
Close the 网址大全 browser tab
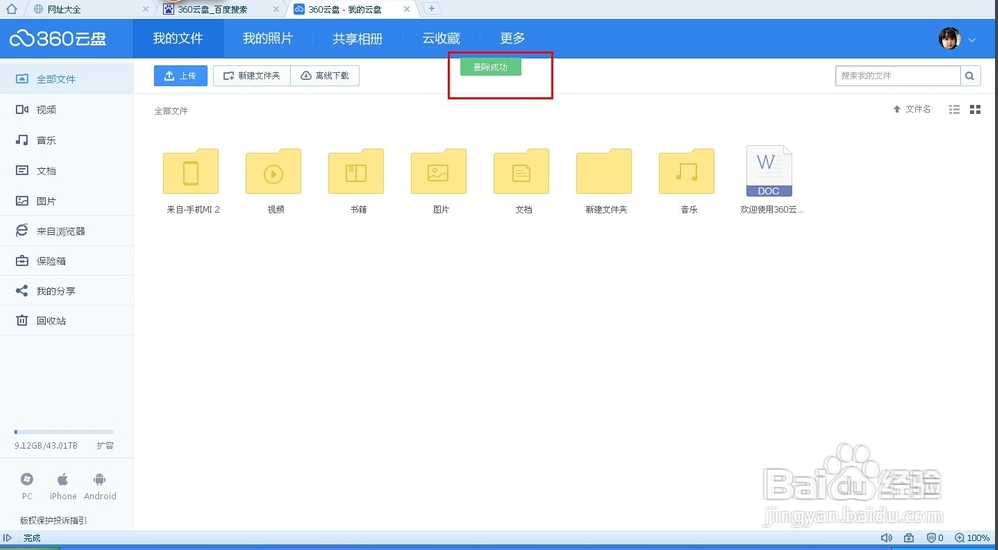click(x=146, y=10)
